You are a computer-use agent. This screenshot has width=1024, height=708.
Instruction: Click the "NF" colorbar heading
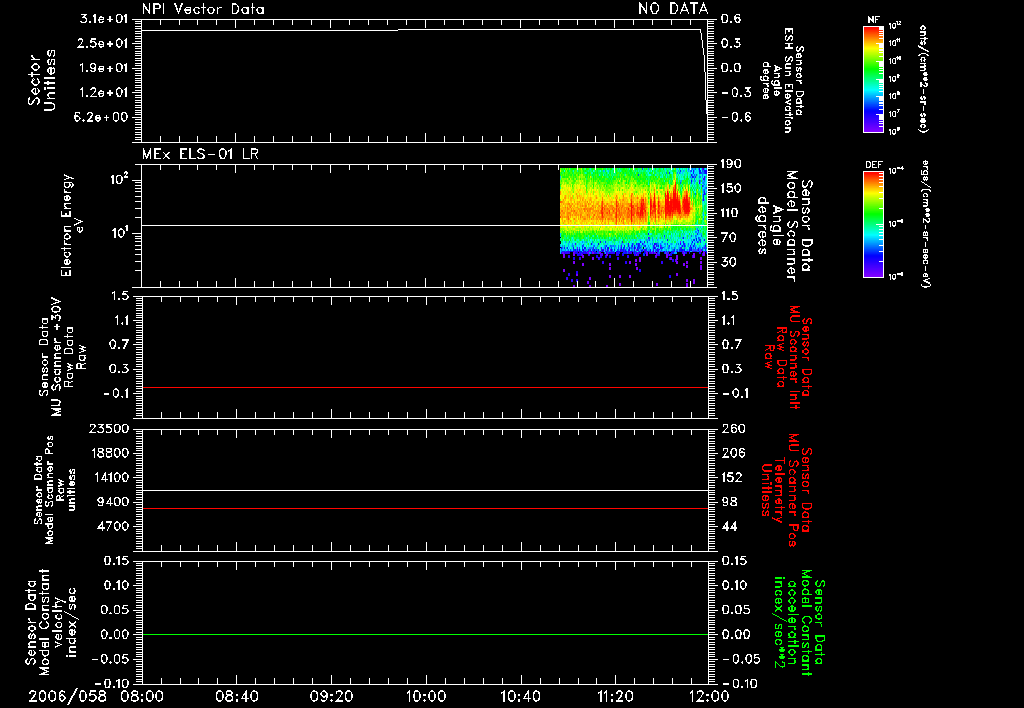(873, 20)
